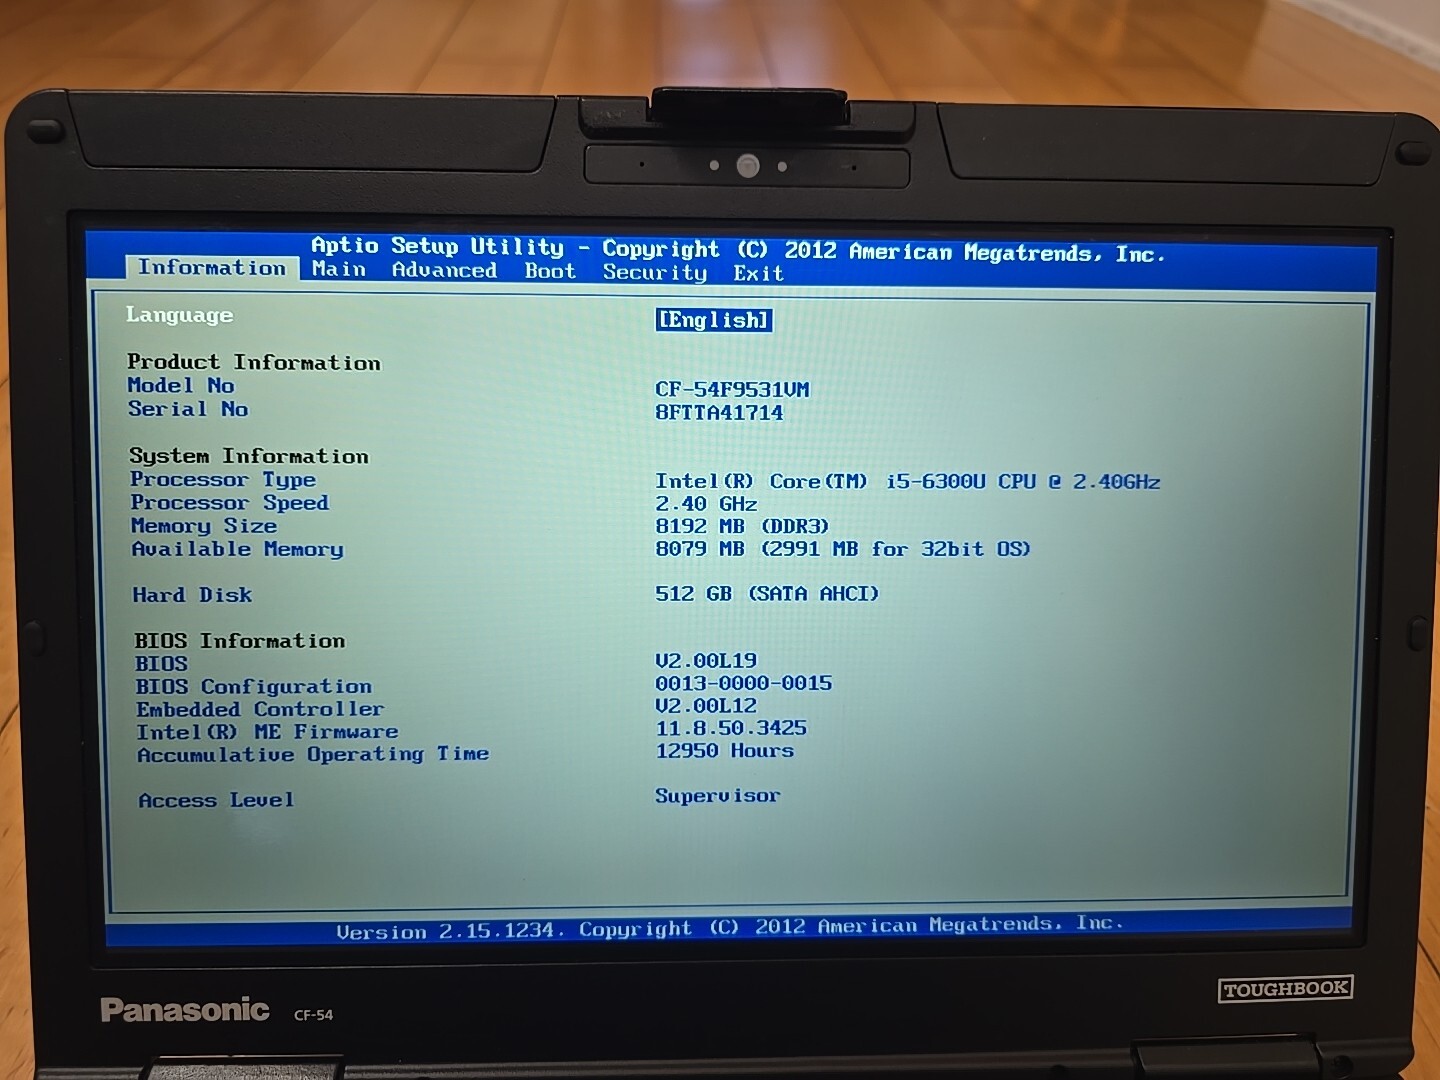Viewport: 1440px width, 1080px height.
Task: Click serial value 8FTTA41714
Action: 719,412
